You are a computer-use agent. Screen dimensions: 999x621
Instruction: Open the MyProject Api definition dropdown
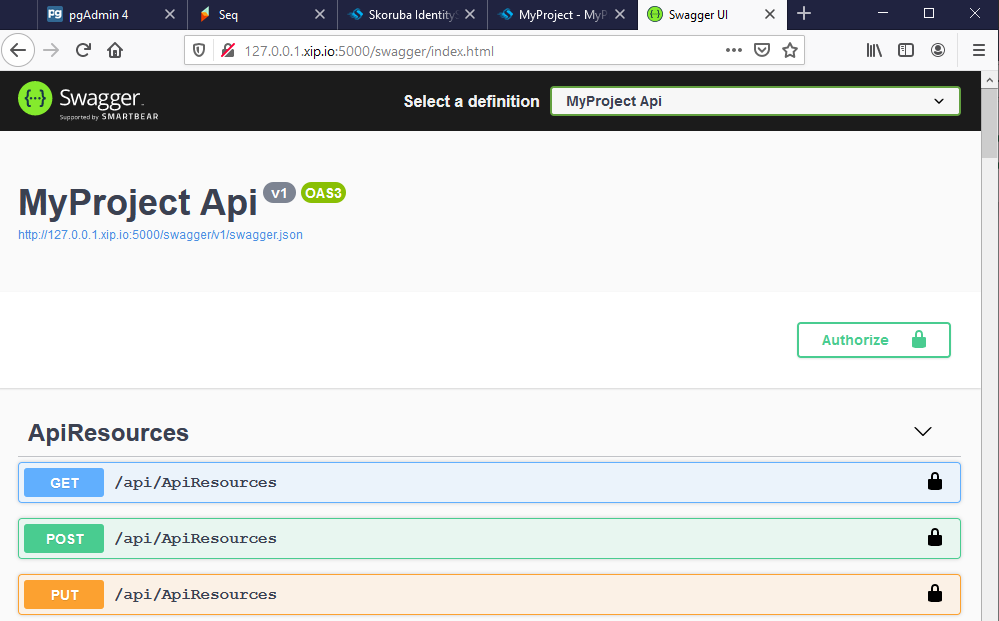[x=755, y=101]
